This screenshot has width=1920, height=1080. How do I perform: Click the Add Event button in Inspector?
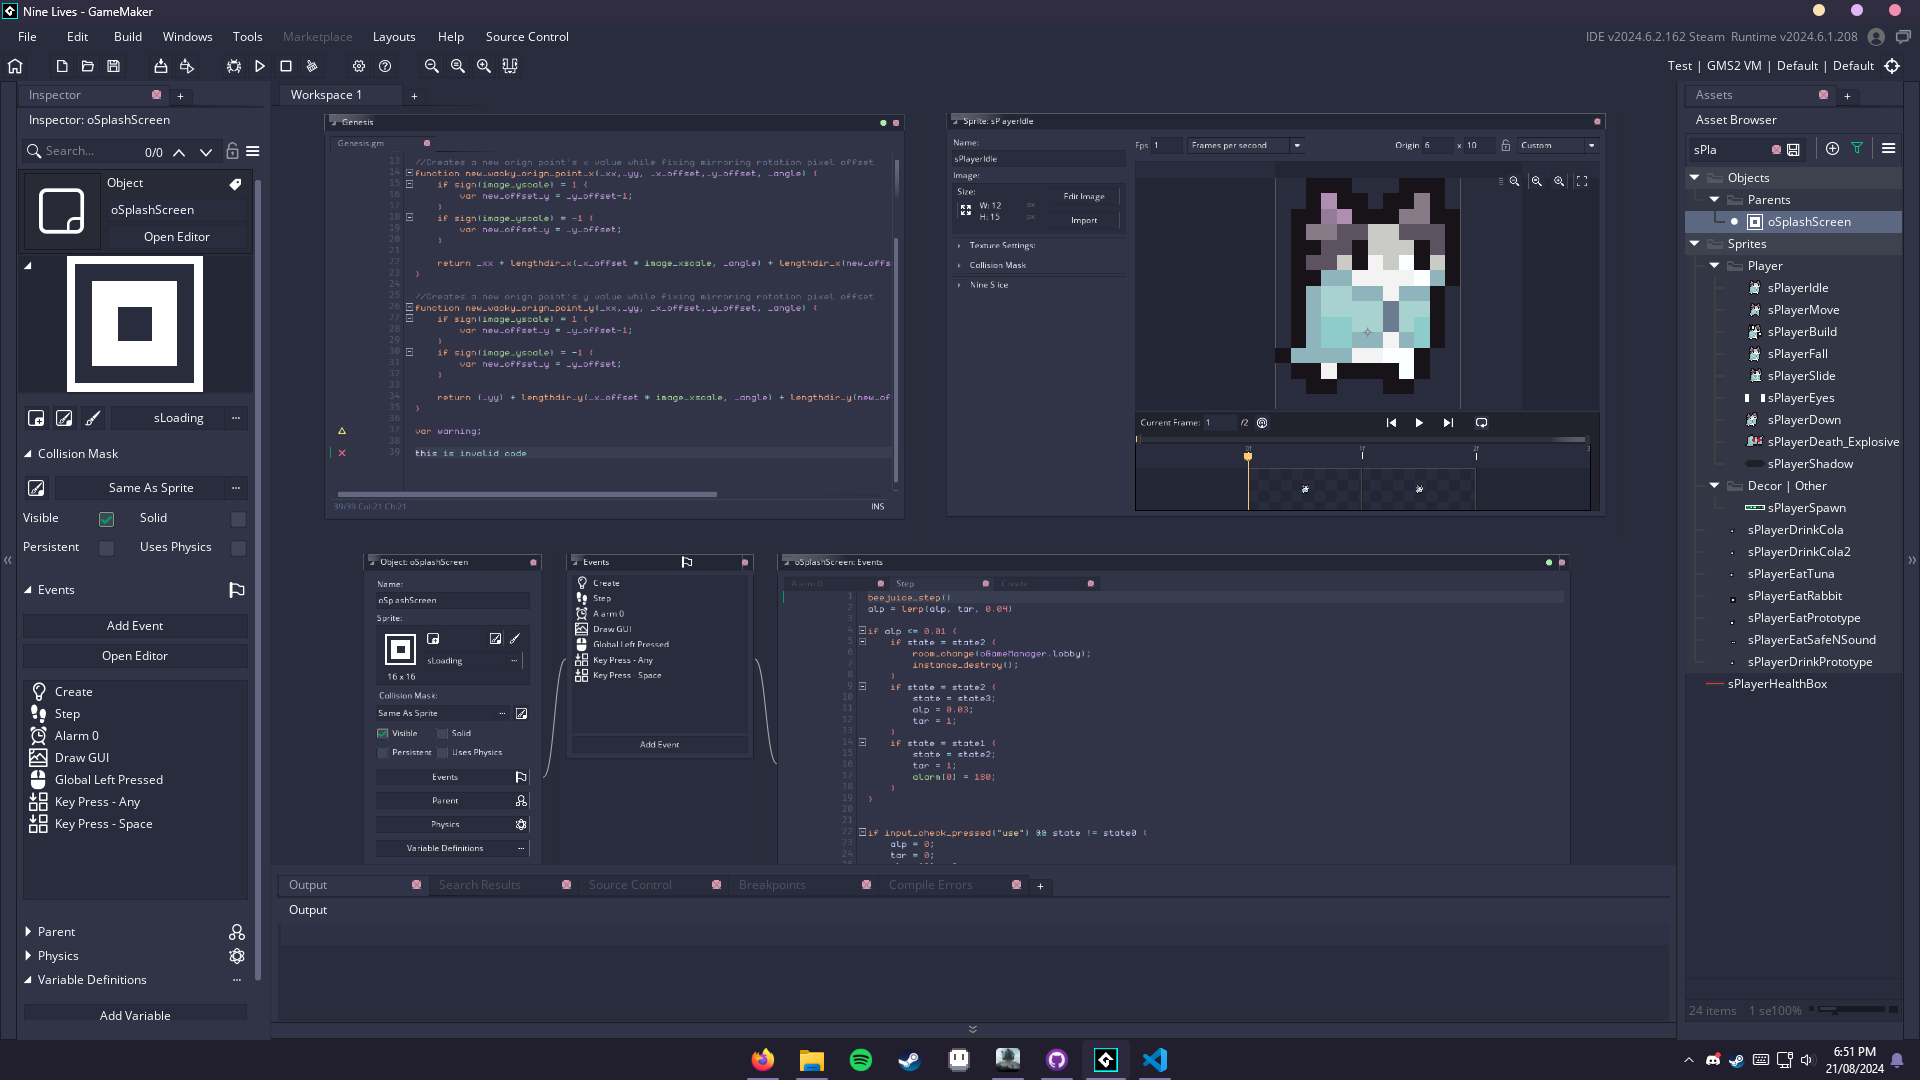click(135, 626)
